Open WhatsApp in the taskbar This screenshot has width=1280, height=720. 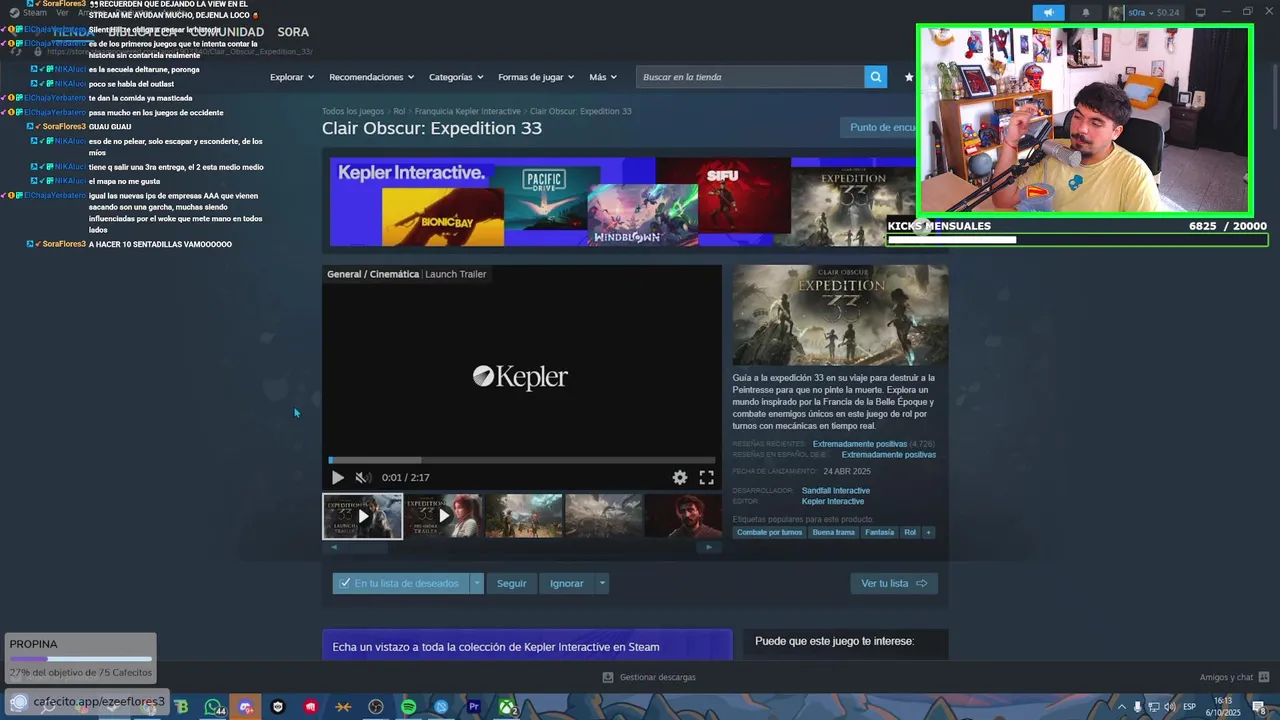point(213,707)
